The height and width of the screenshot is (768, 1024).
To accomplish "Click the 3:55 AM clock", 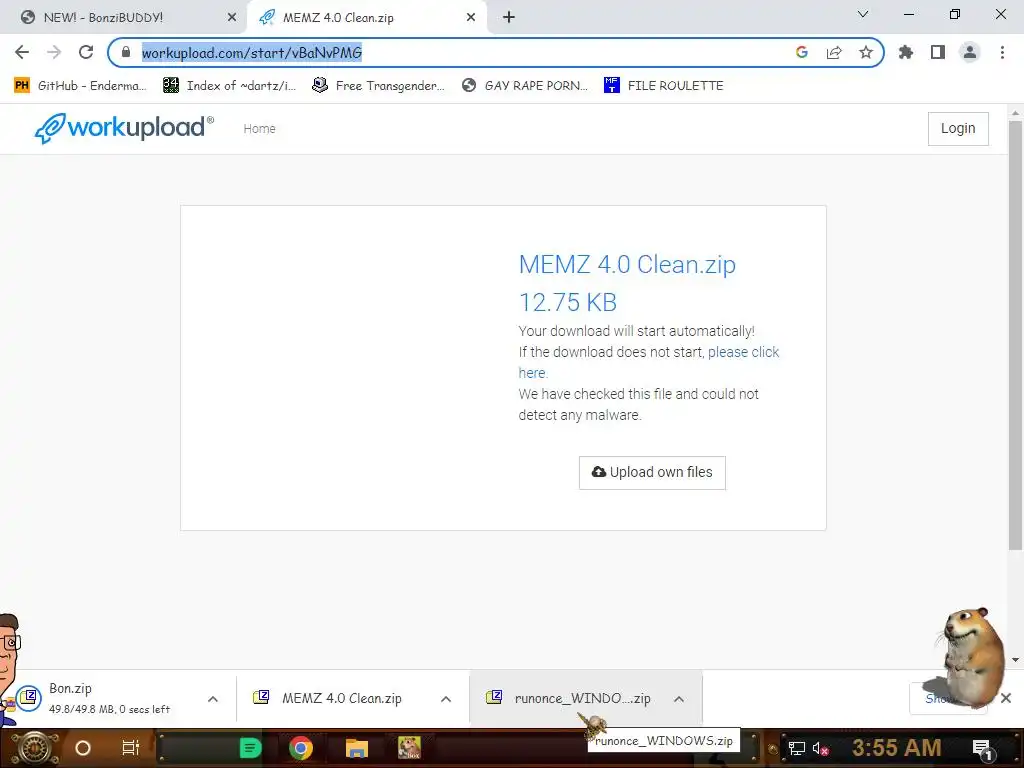I will [897, 748].
